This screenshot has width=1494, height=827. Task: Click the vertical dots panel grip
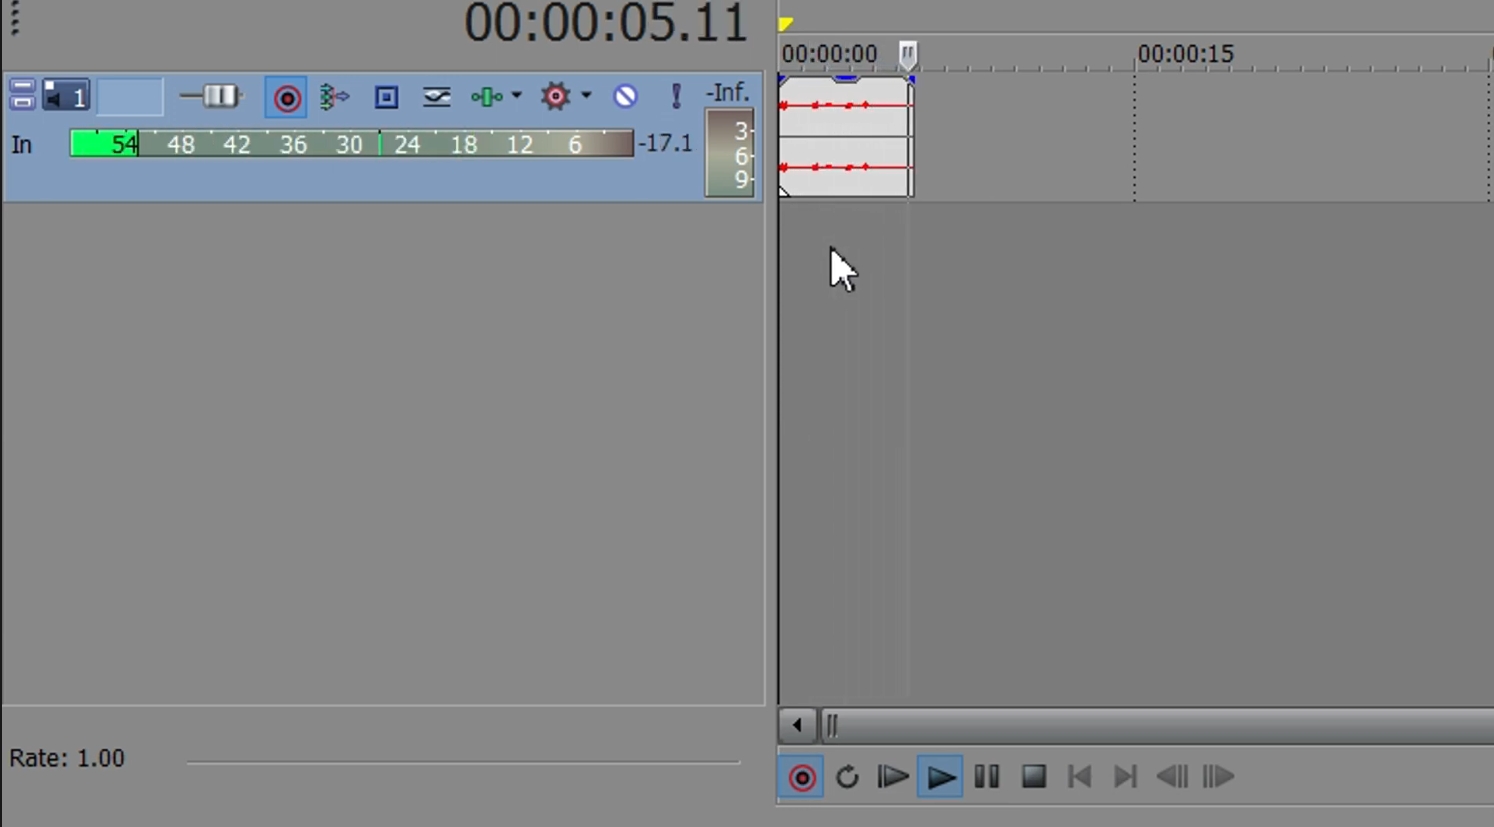pyautogui.click(x=15, y=19)
